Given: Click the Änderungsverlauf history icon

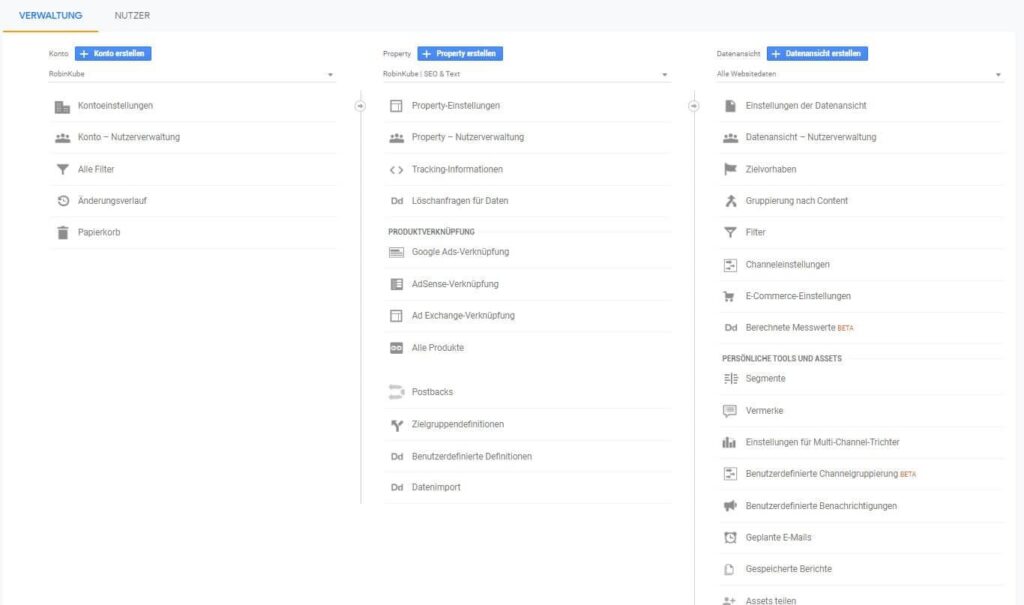Looking at the screenshot, I should tap(62, 201).
